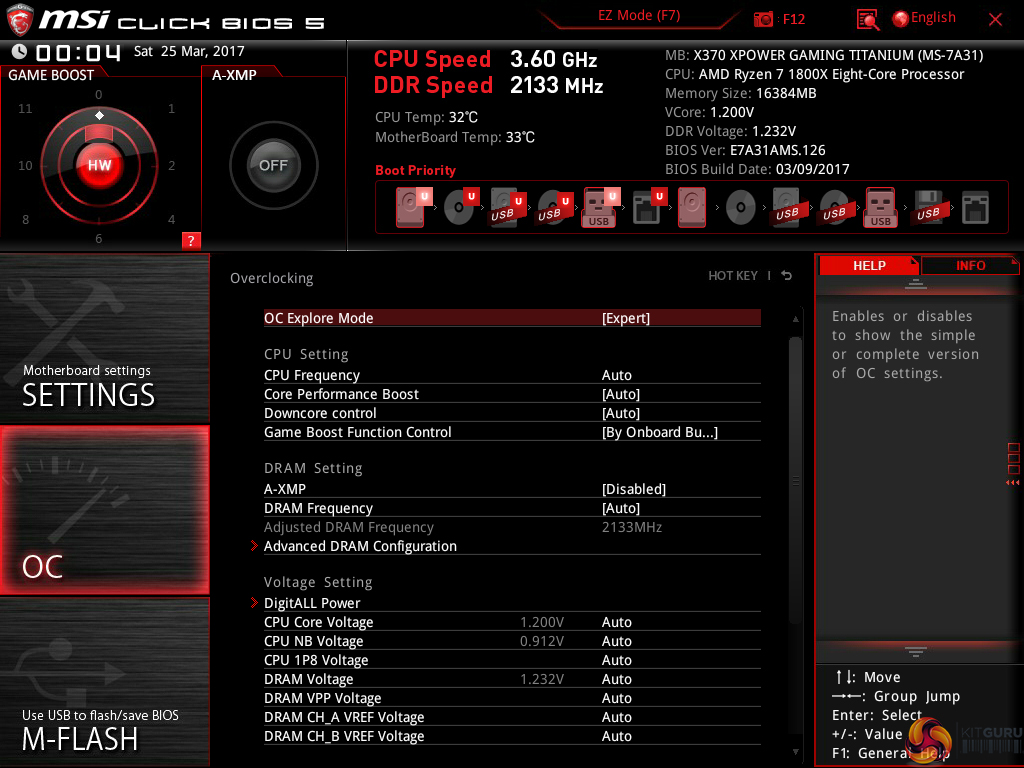Select the USB floppy boot device icon
1024x768 pixels.
(929, 207)
